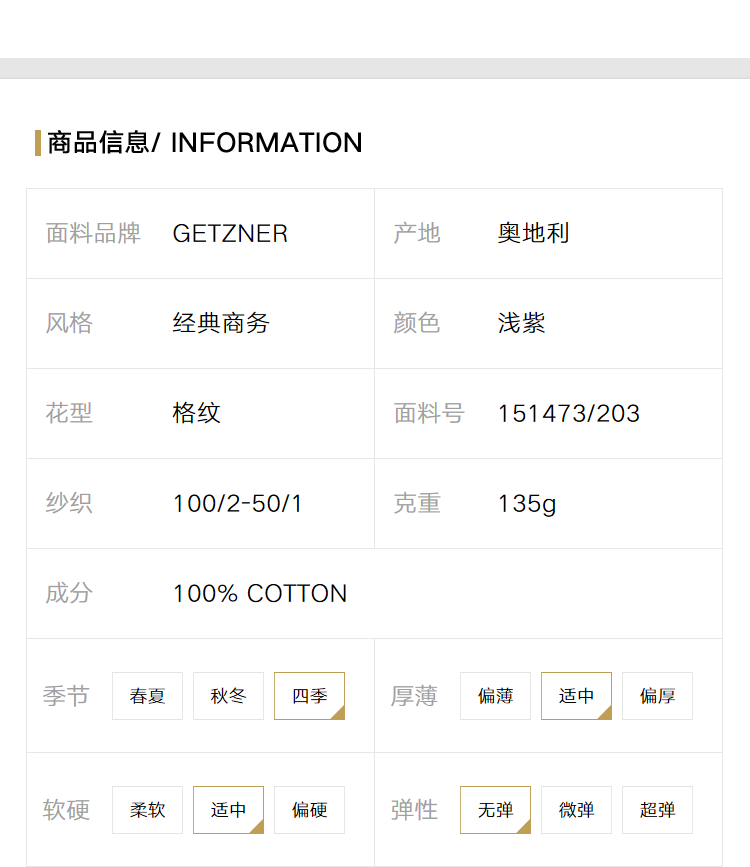Click the 100% COTTON composition text
Image resolution: width=750 pixels, height=867 pixels.
(x=260, y=593)
